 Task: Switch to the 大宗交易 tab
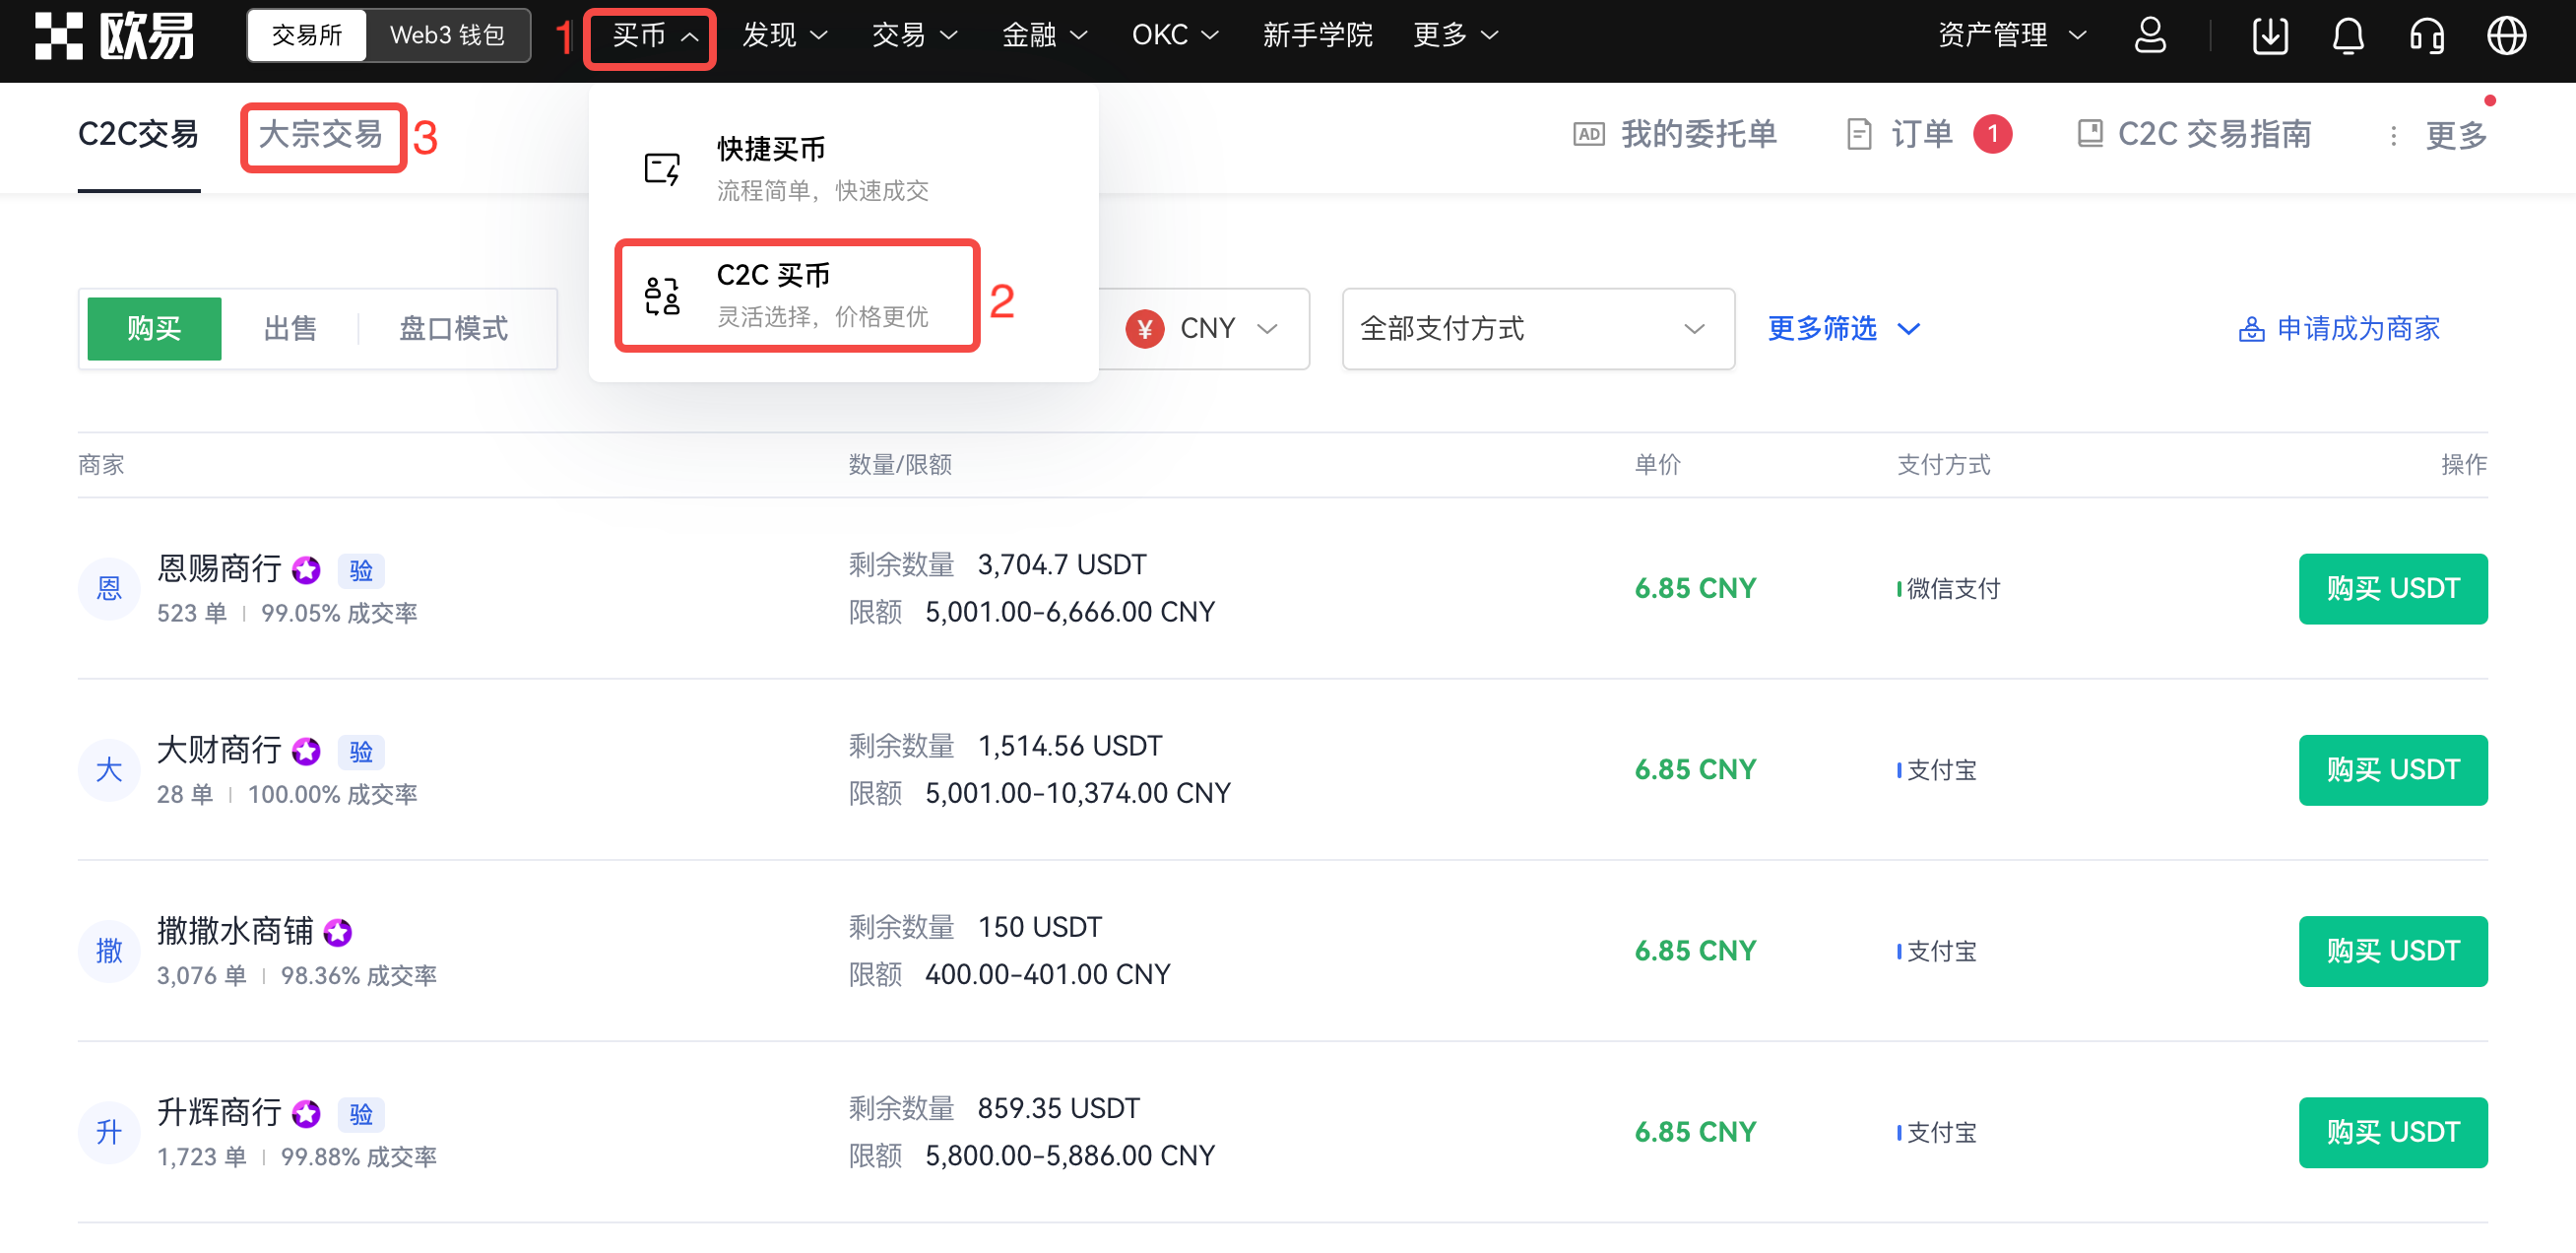(x=321, y=134)
